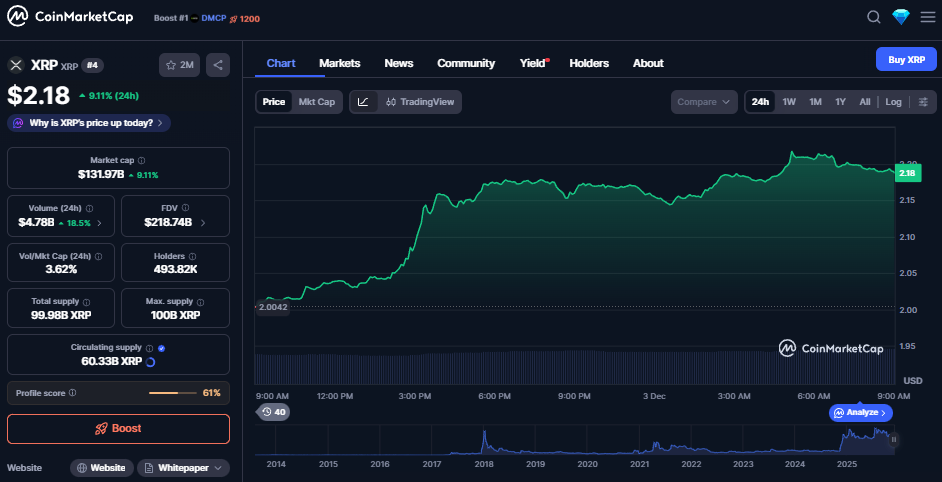Image resolution: width=942 pixels, height=482 pixels.
Task: Click the Buy XRP button
Action: [x=906, y=59]
